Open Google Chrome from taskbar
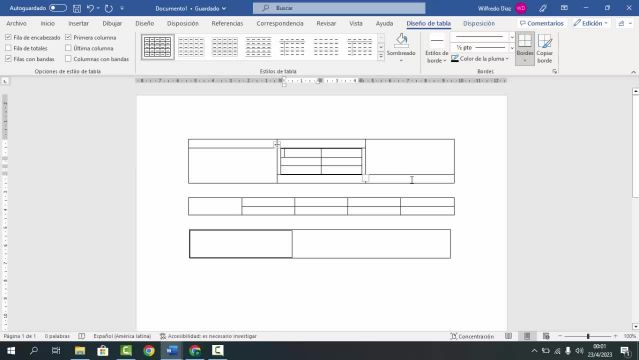639x360 pixels. tap(149, 351)
